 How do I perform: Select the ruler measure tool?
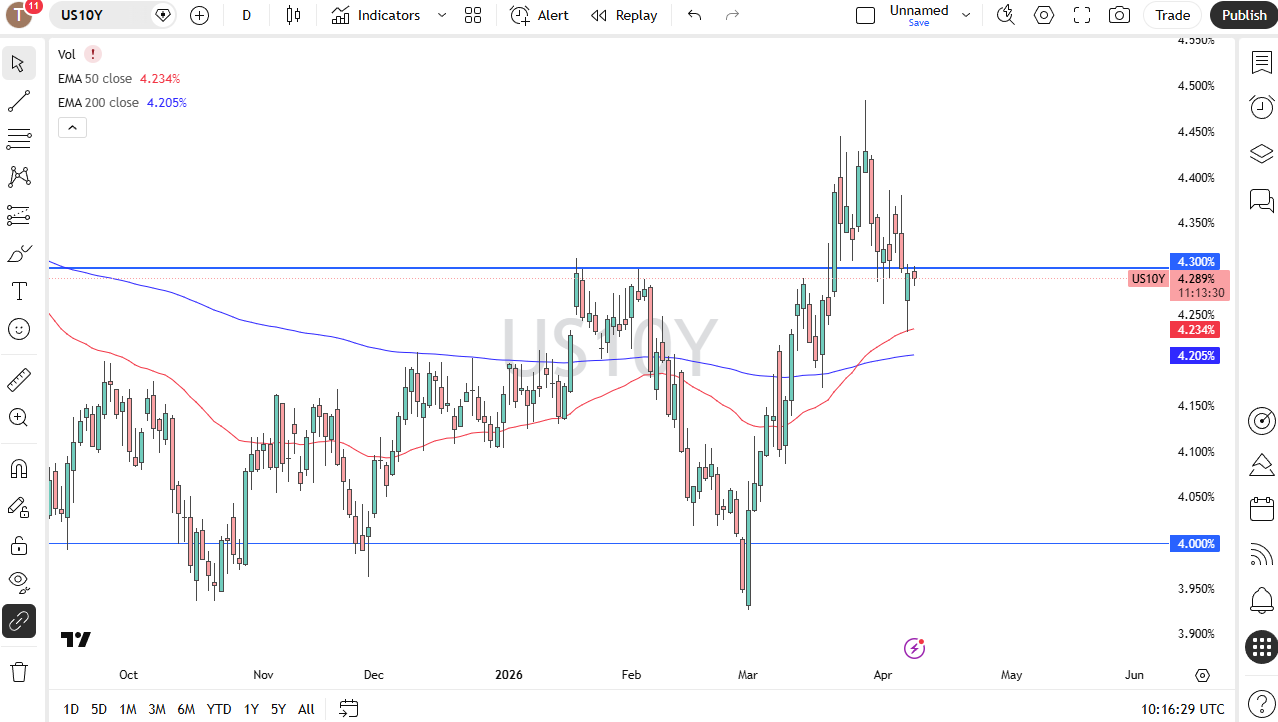coord(18,379)
